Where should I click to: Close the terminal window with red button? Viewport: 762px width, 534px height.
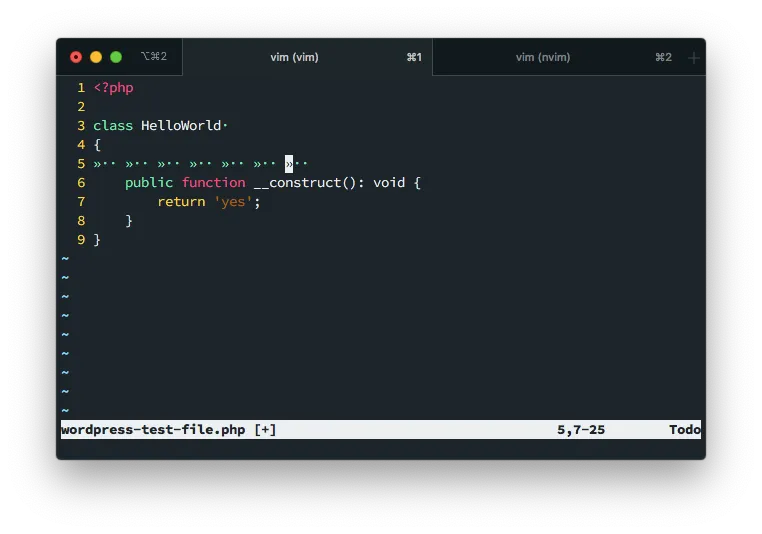pyautogui.click(x=76, y=57)
